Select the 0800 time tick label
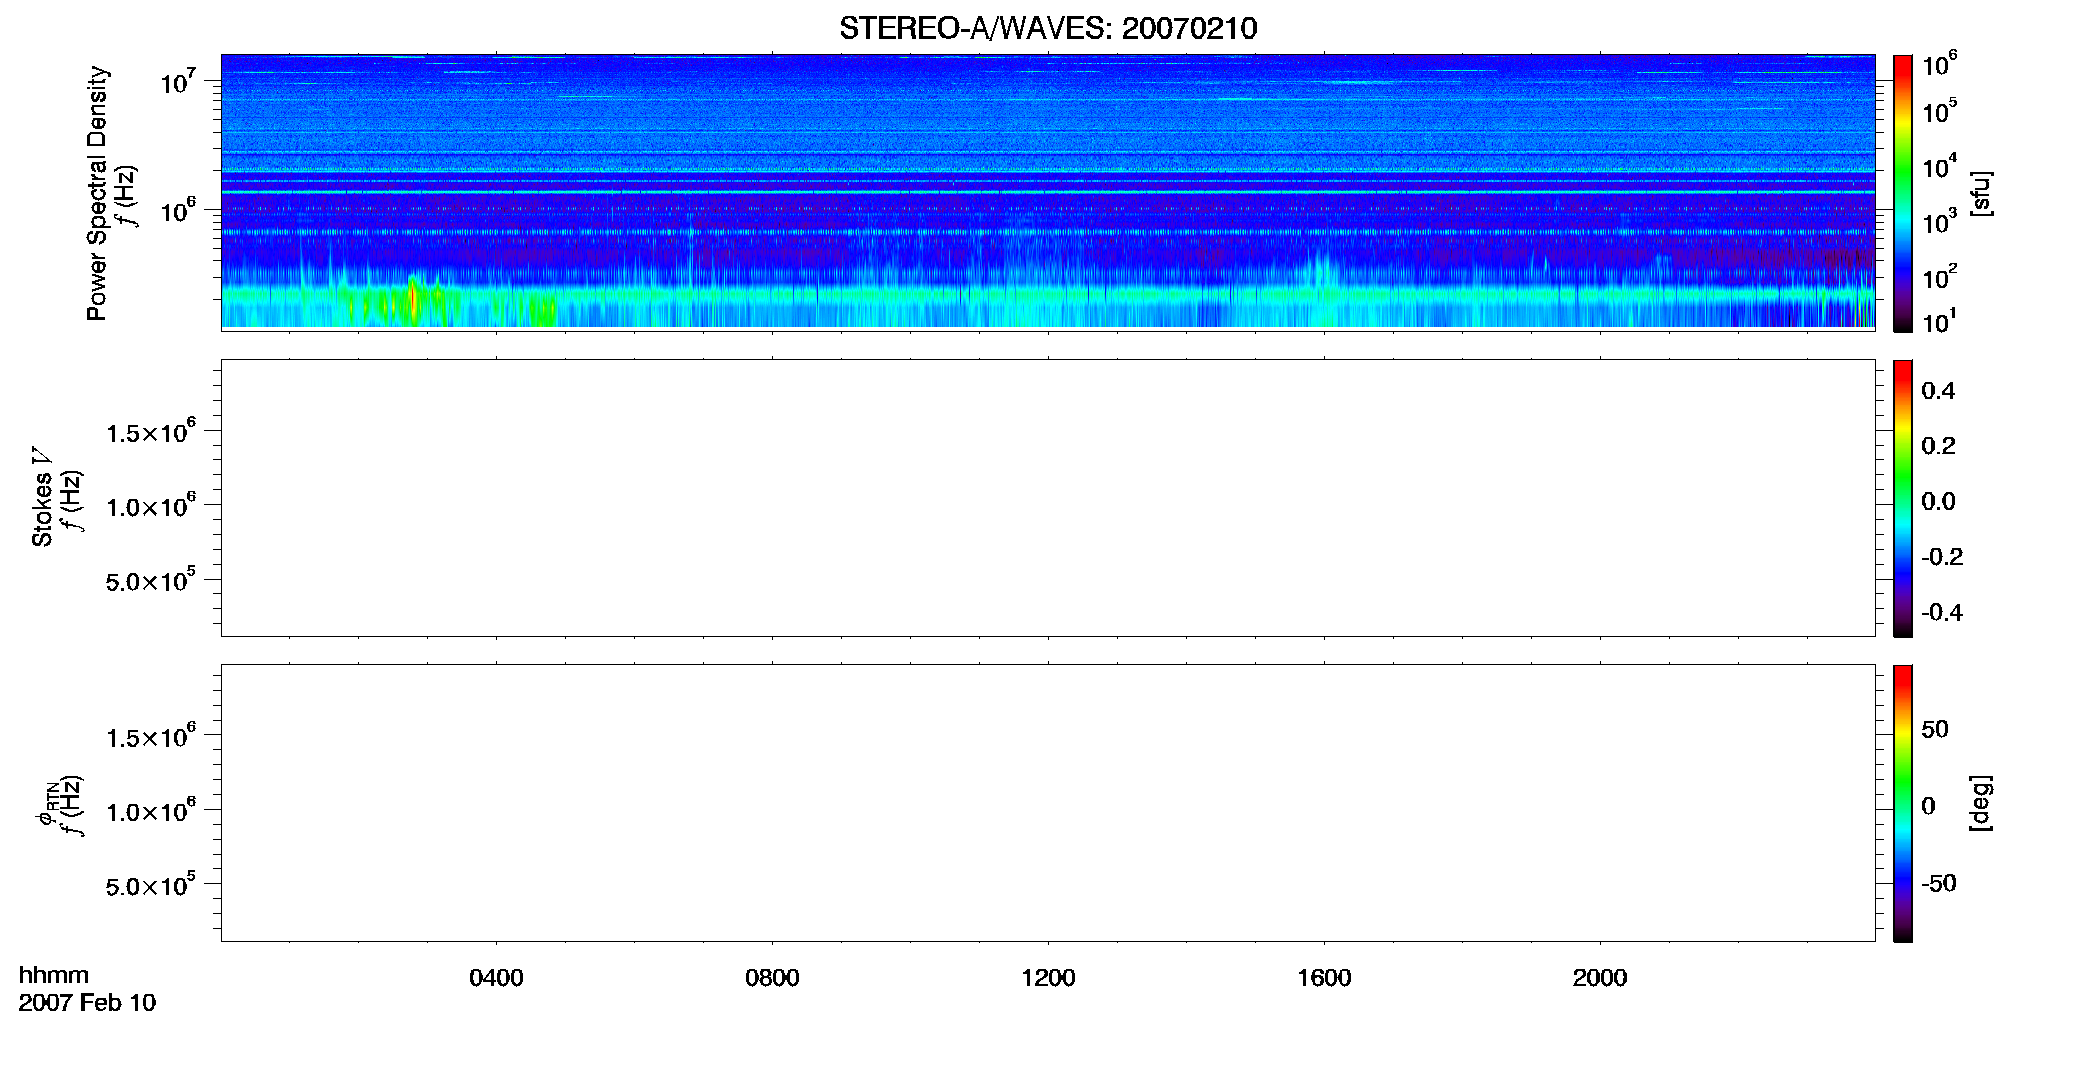Viewport: 2096px width, 1080px height. 772,978
